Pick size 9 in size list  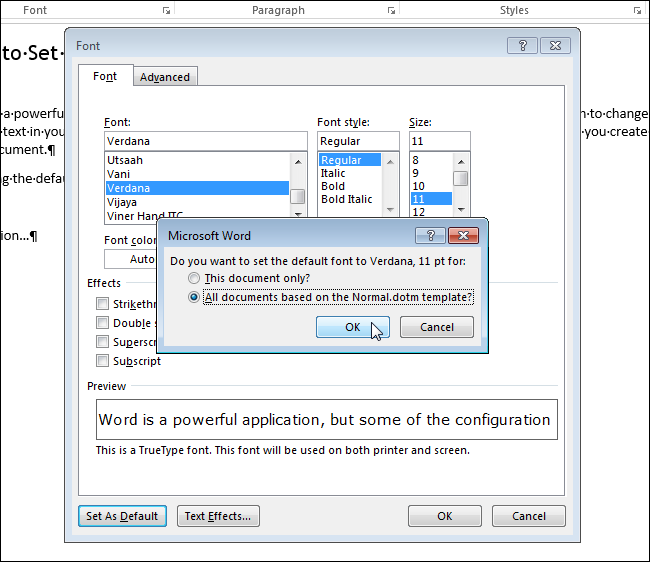[431, 173]
